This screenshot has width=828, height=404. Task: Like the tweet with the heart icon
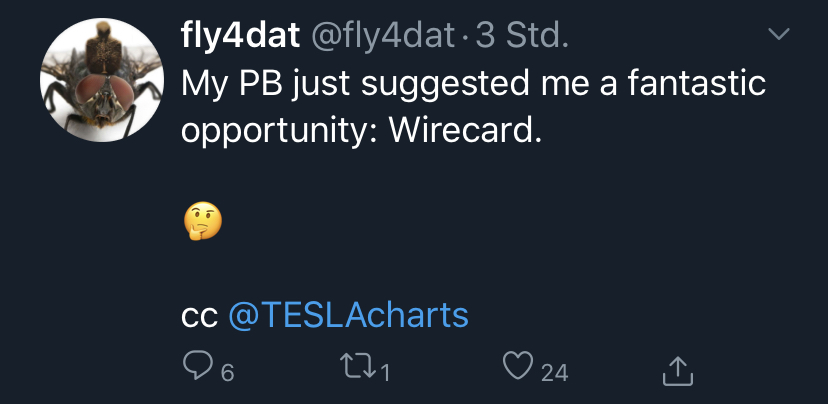(517, 370)
